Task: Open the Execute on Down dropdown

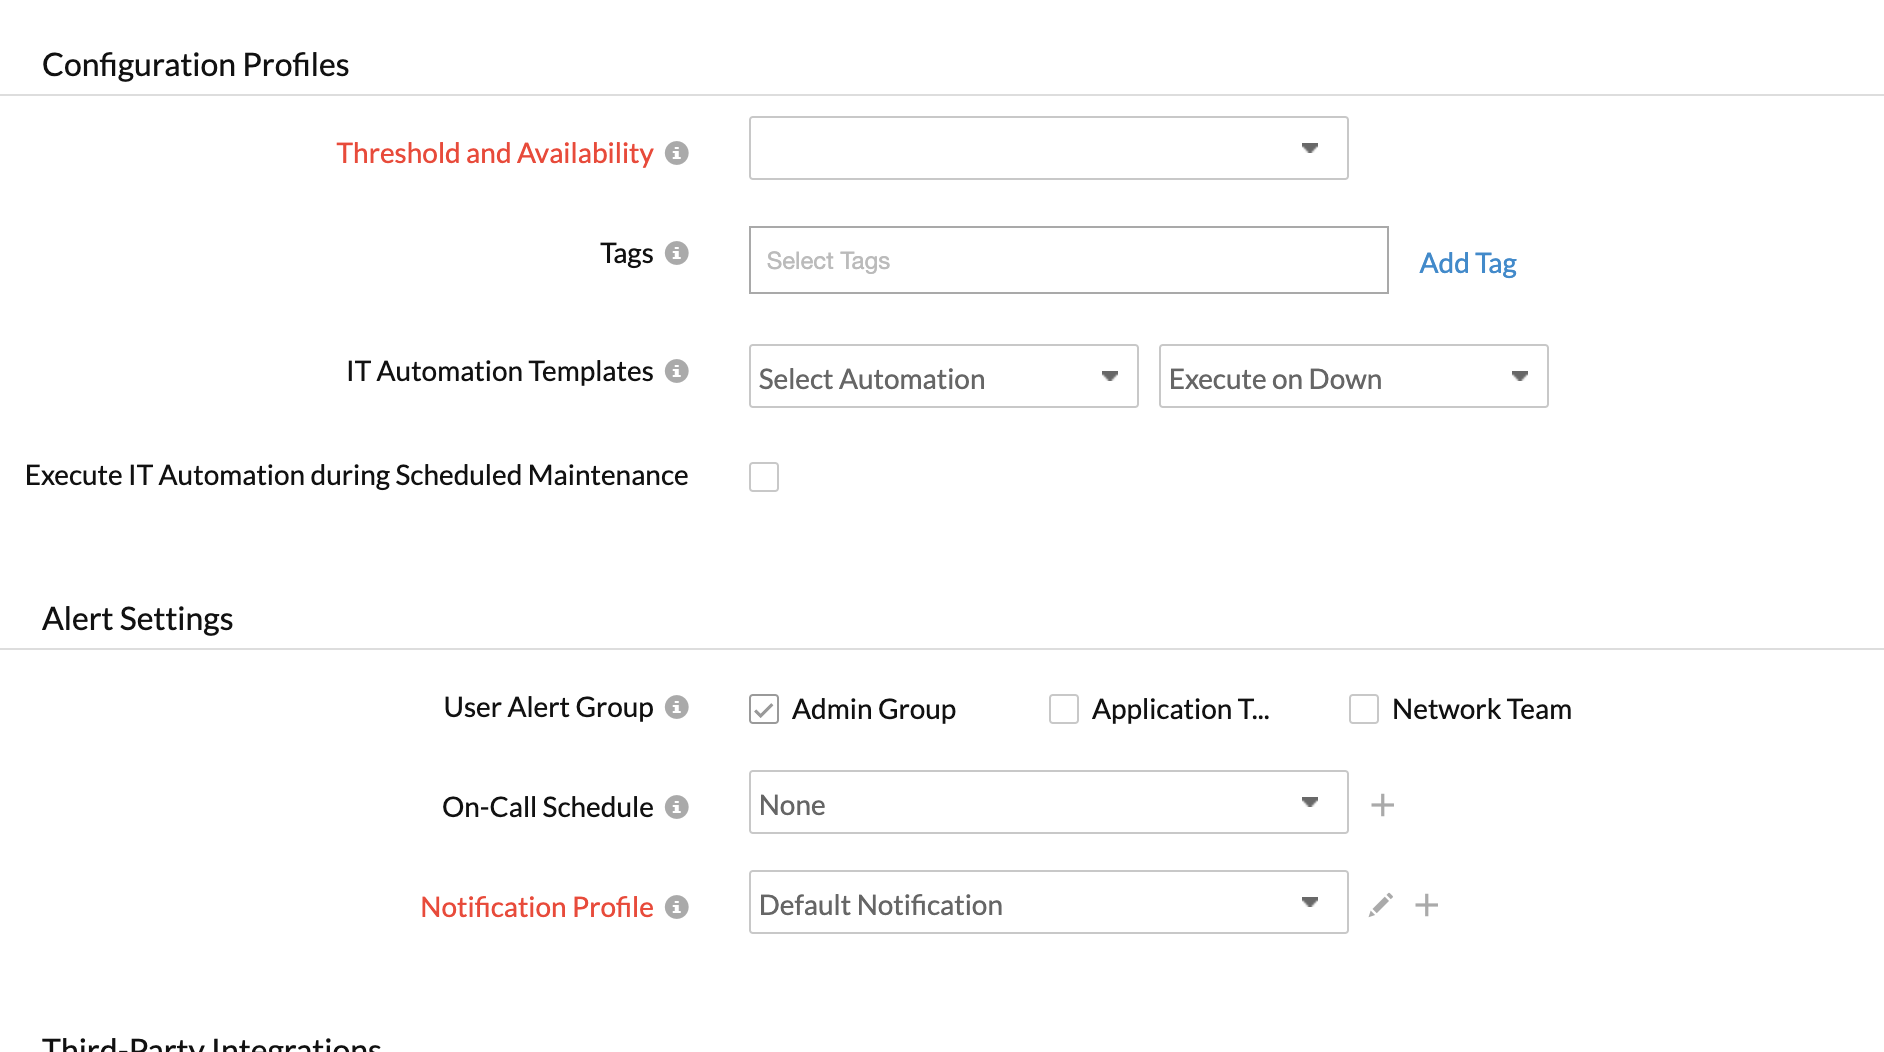Action: pyautogui.click(x=1353, y=376)
